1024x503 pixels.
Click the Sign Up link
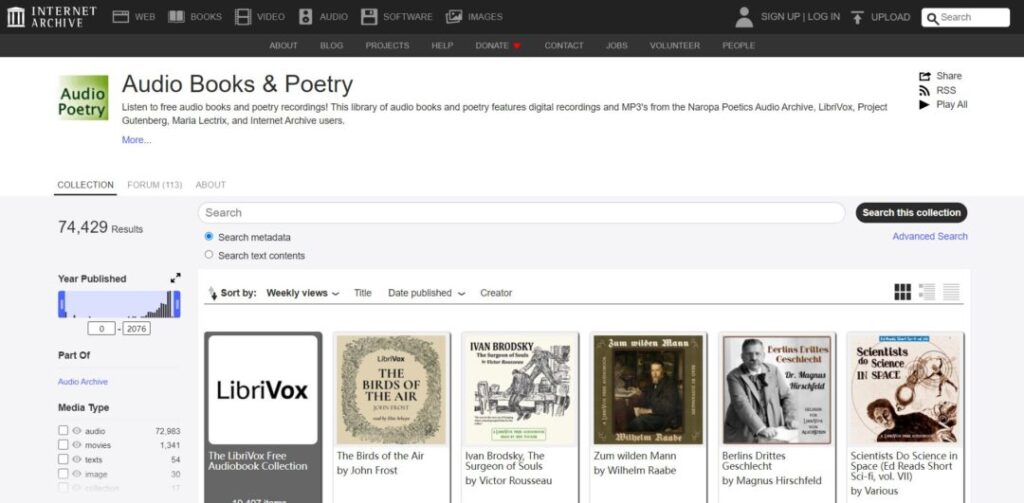[780, 17]
